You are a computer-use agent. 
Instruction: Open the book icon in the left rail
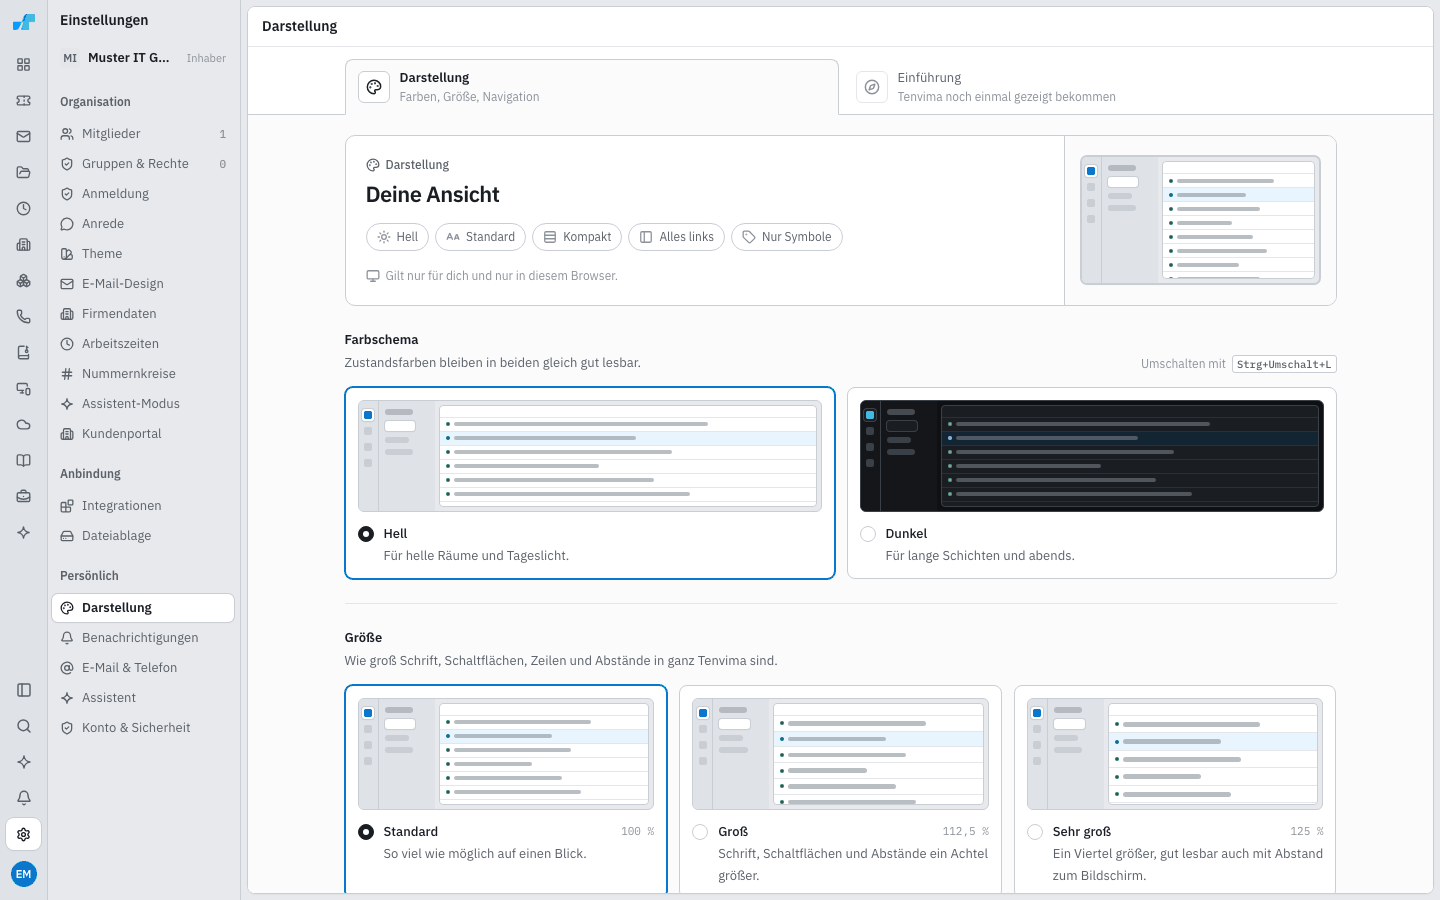coord(24,461)
